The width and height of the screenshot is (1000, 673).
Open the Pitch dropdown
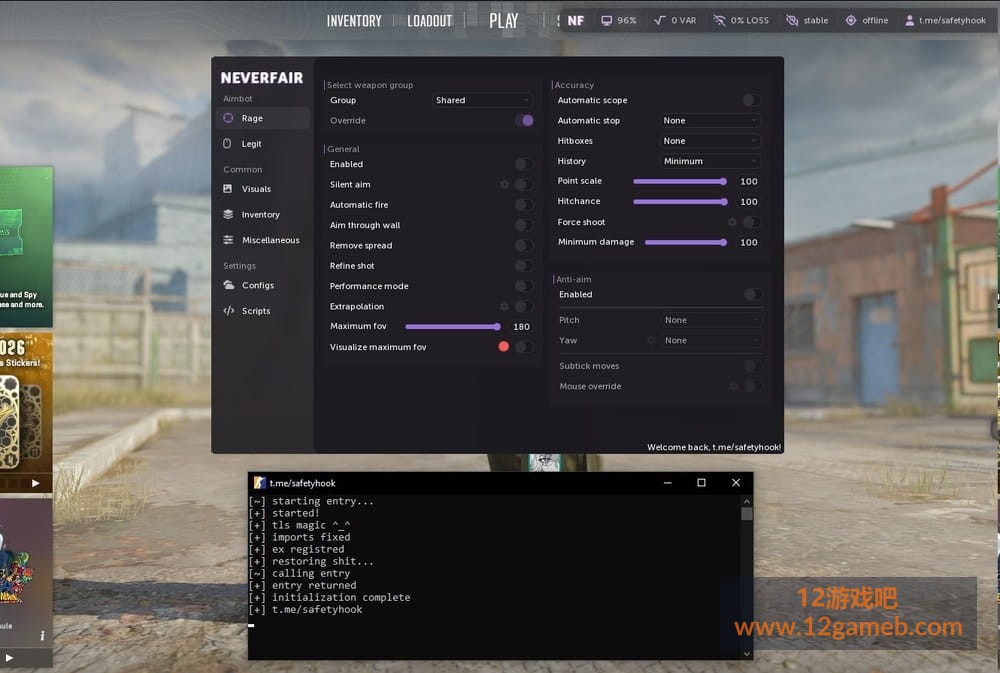[x=711, y=320]
